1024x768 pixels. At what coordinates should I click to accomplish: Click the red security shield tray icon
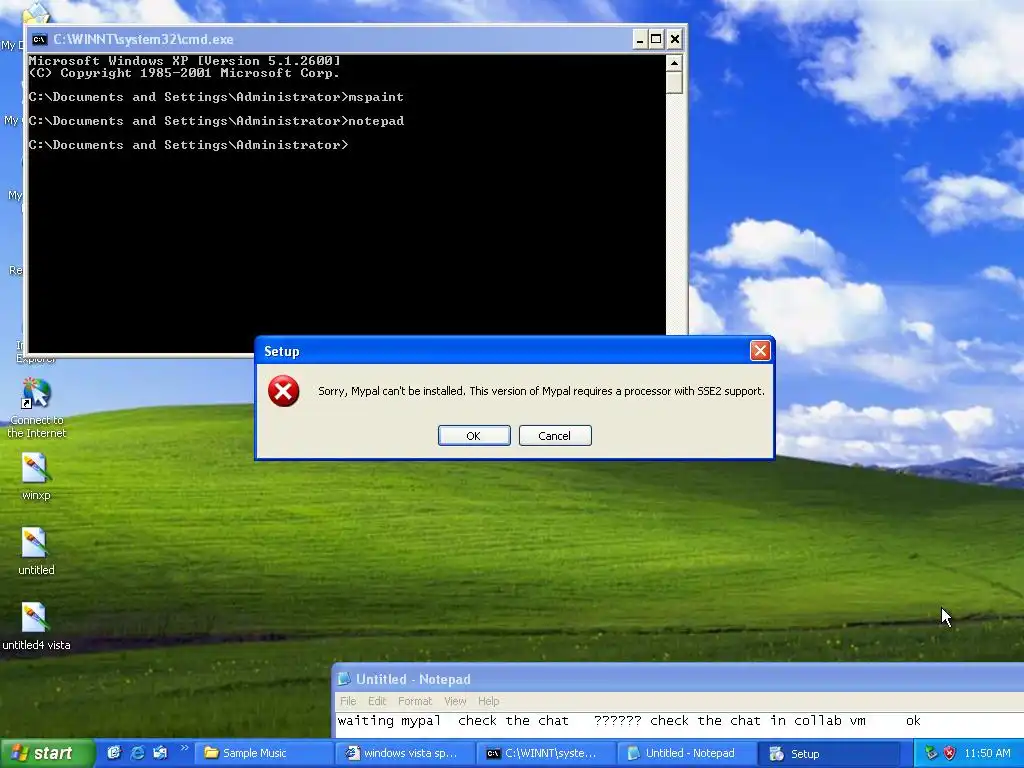(950, 753)
